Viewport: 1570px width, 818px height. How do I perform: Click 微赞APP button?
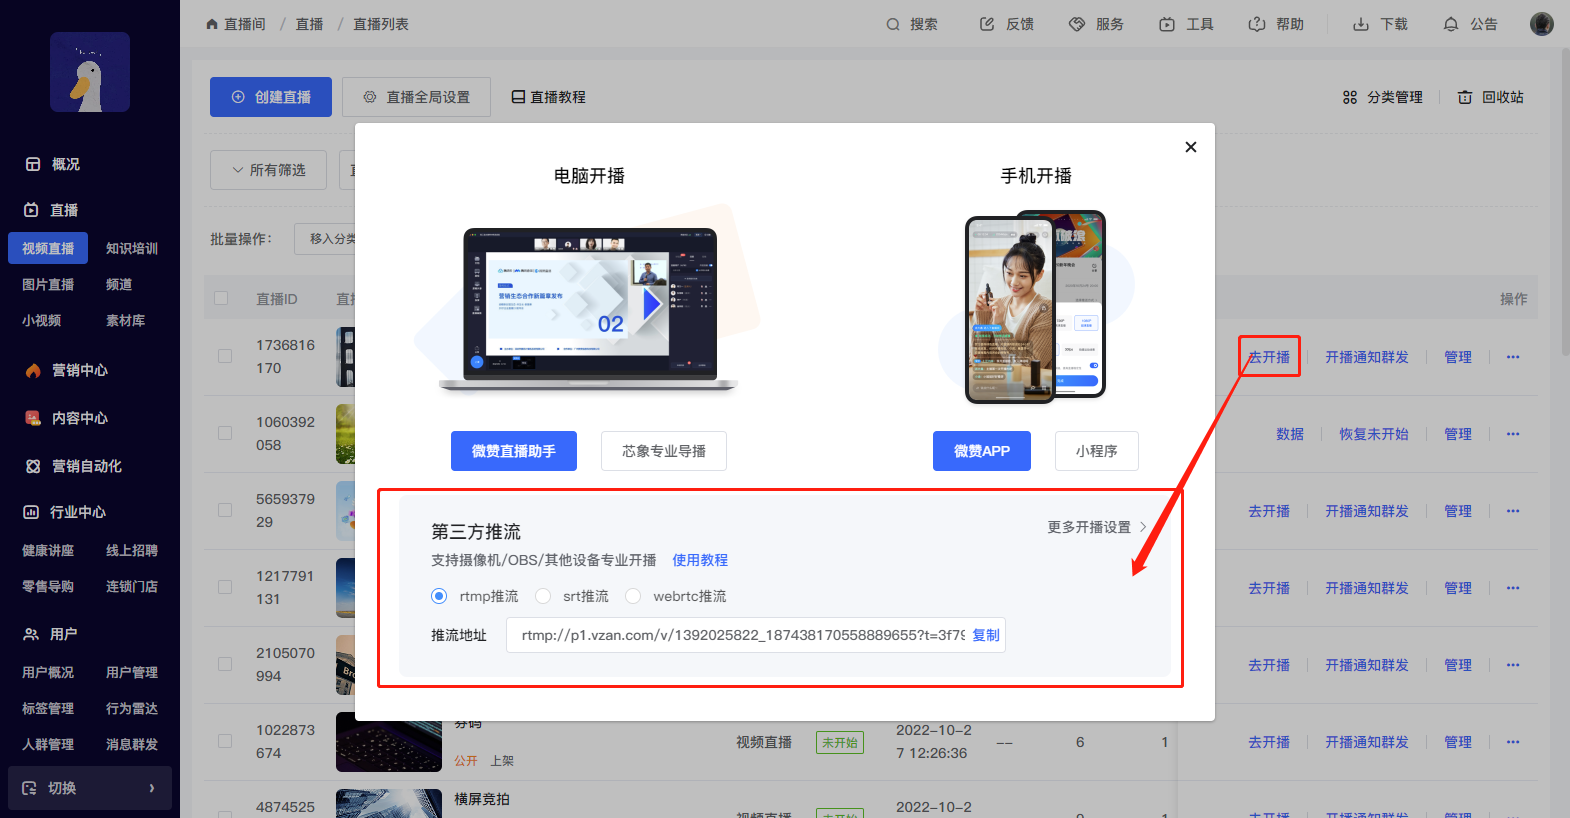click(982, 451)
